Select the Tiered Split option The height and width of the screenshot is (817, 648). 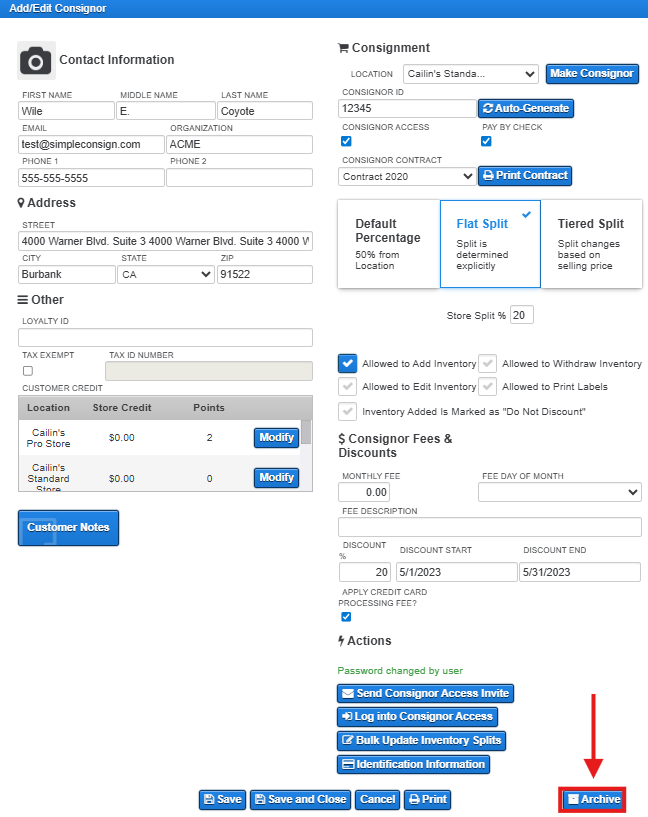point(590,244)
